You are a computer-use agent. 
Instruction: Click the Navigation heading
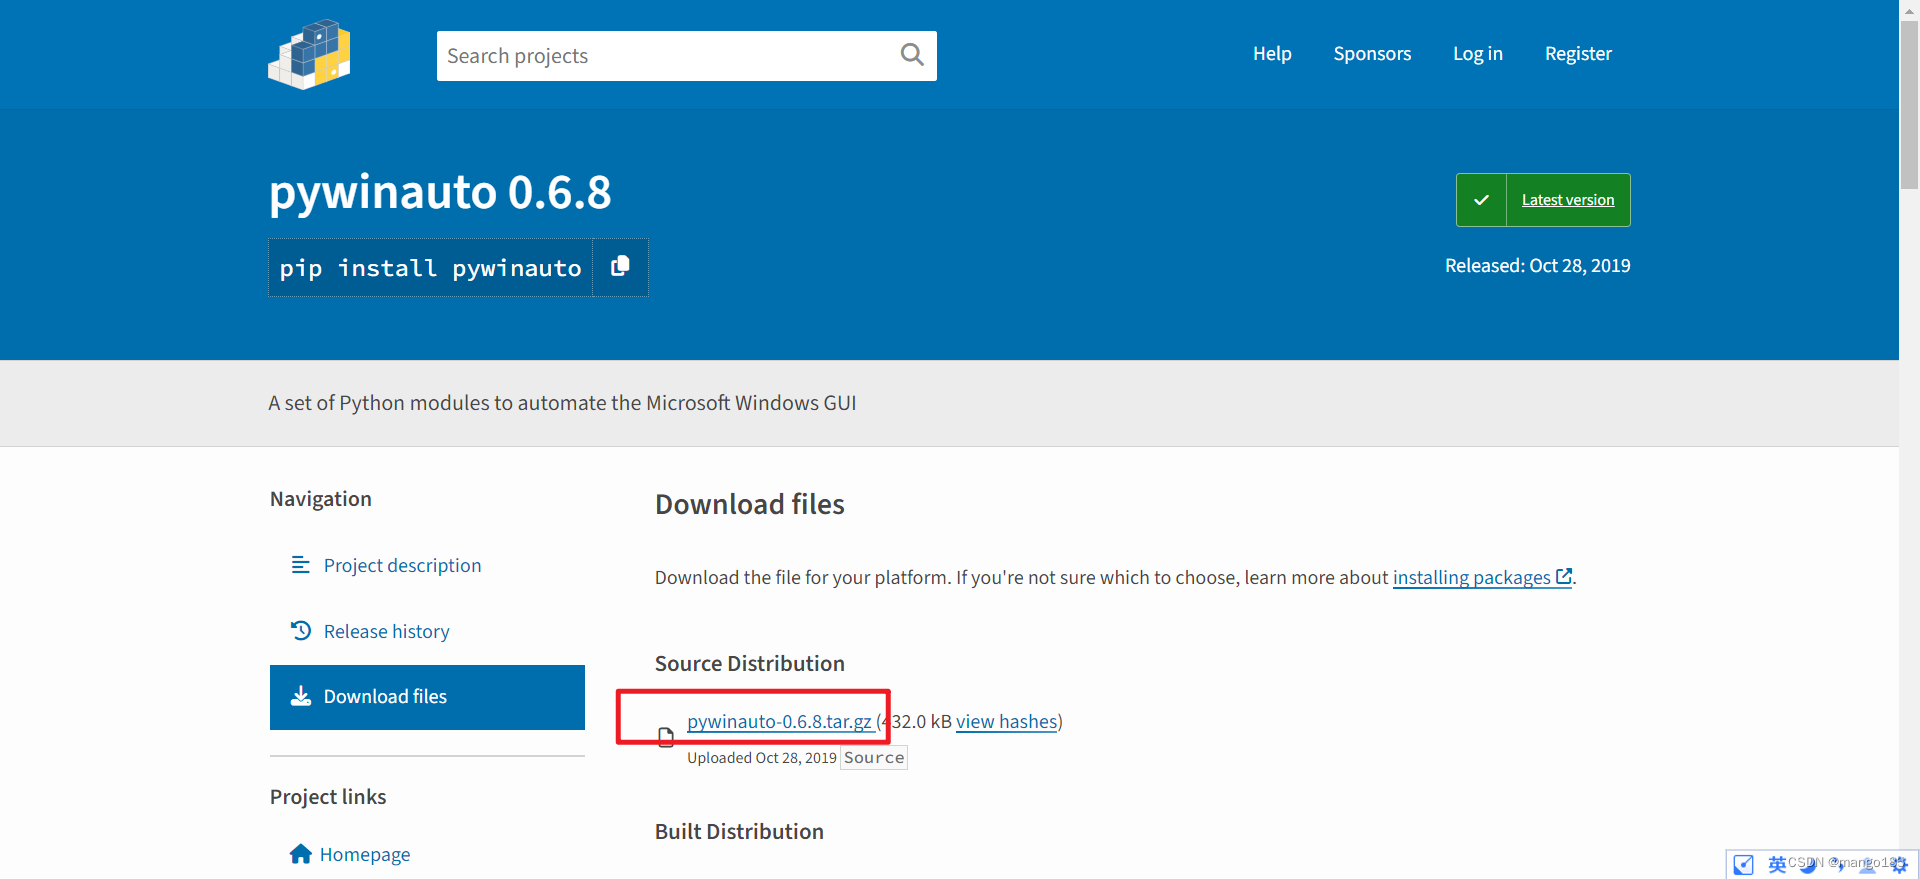coord(320,498)
